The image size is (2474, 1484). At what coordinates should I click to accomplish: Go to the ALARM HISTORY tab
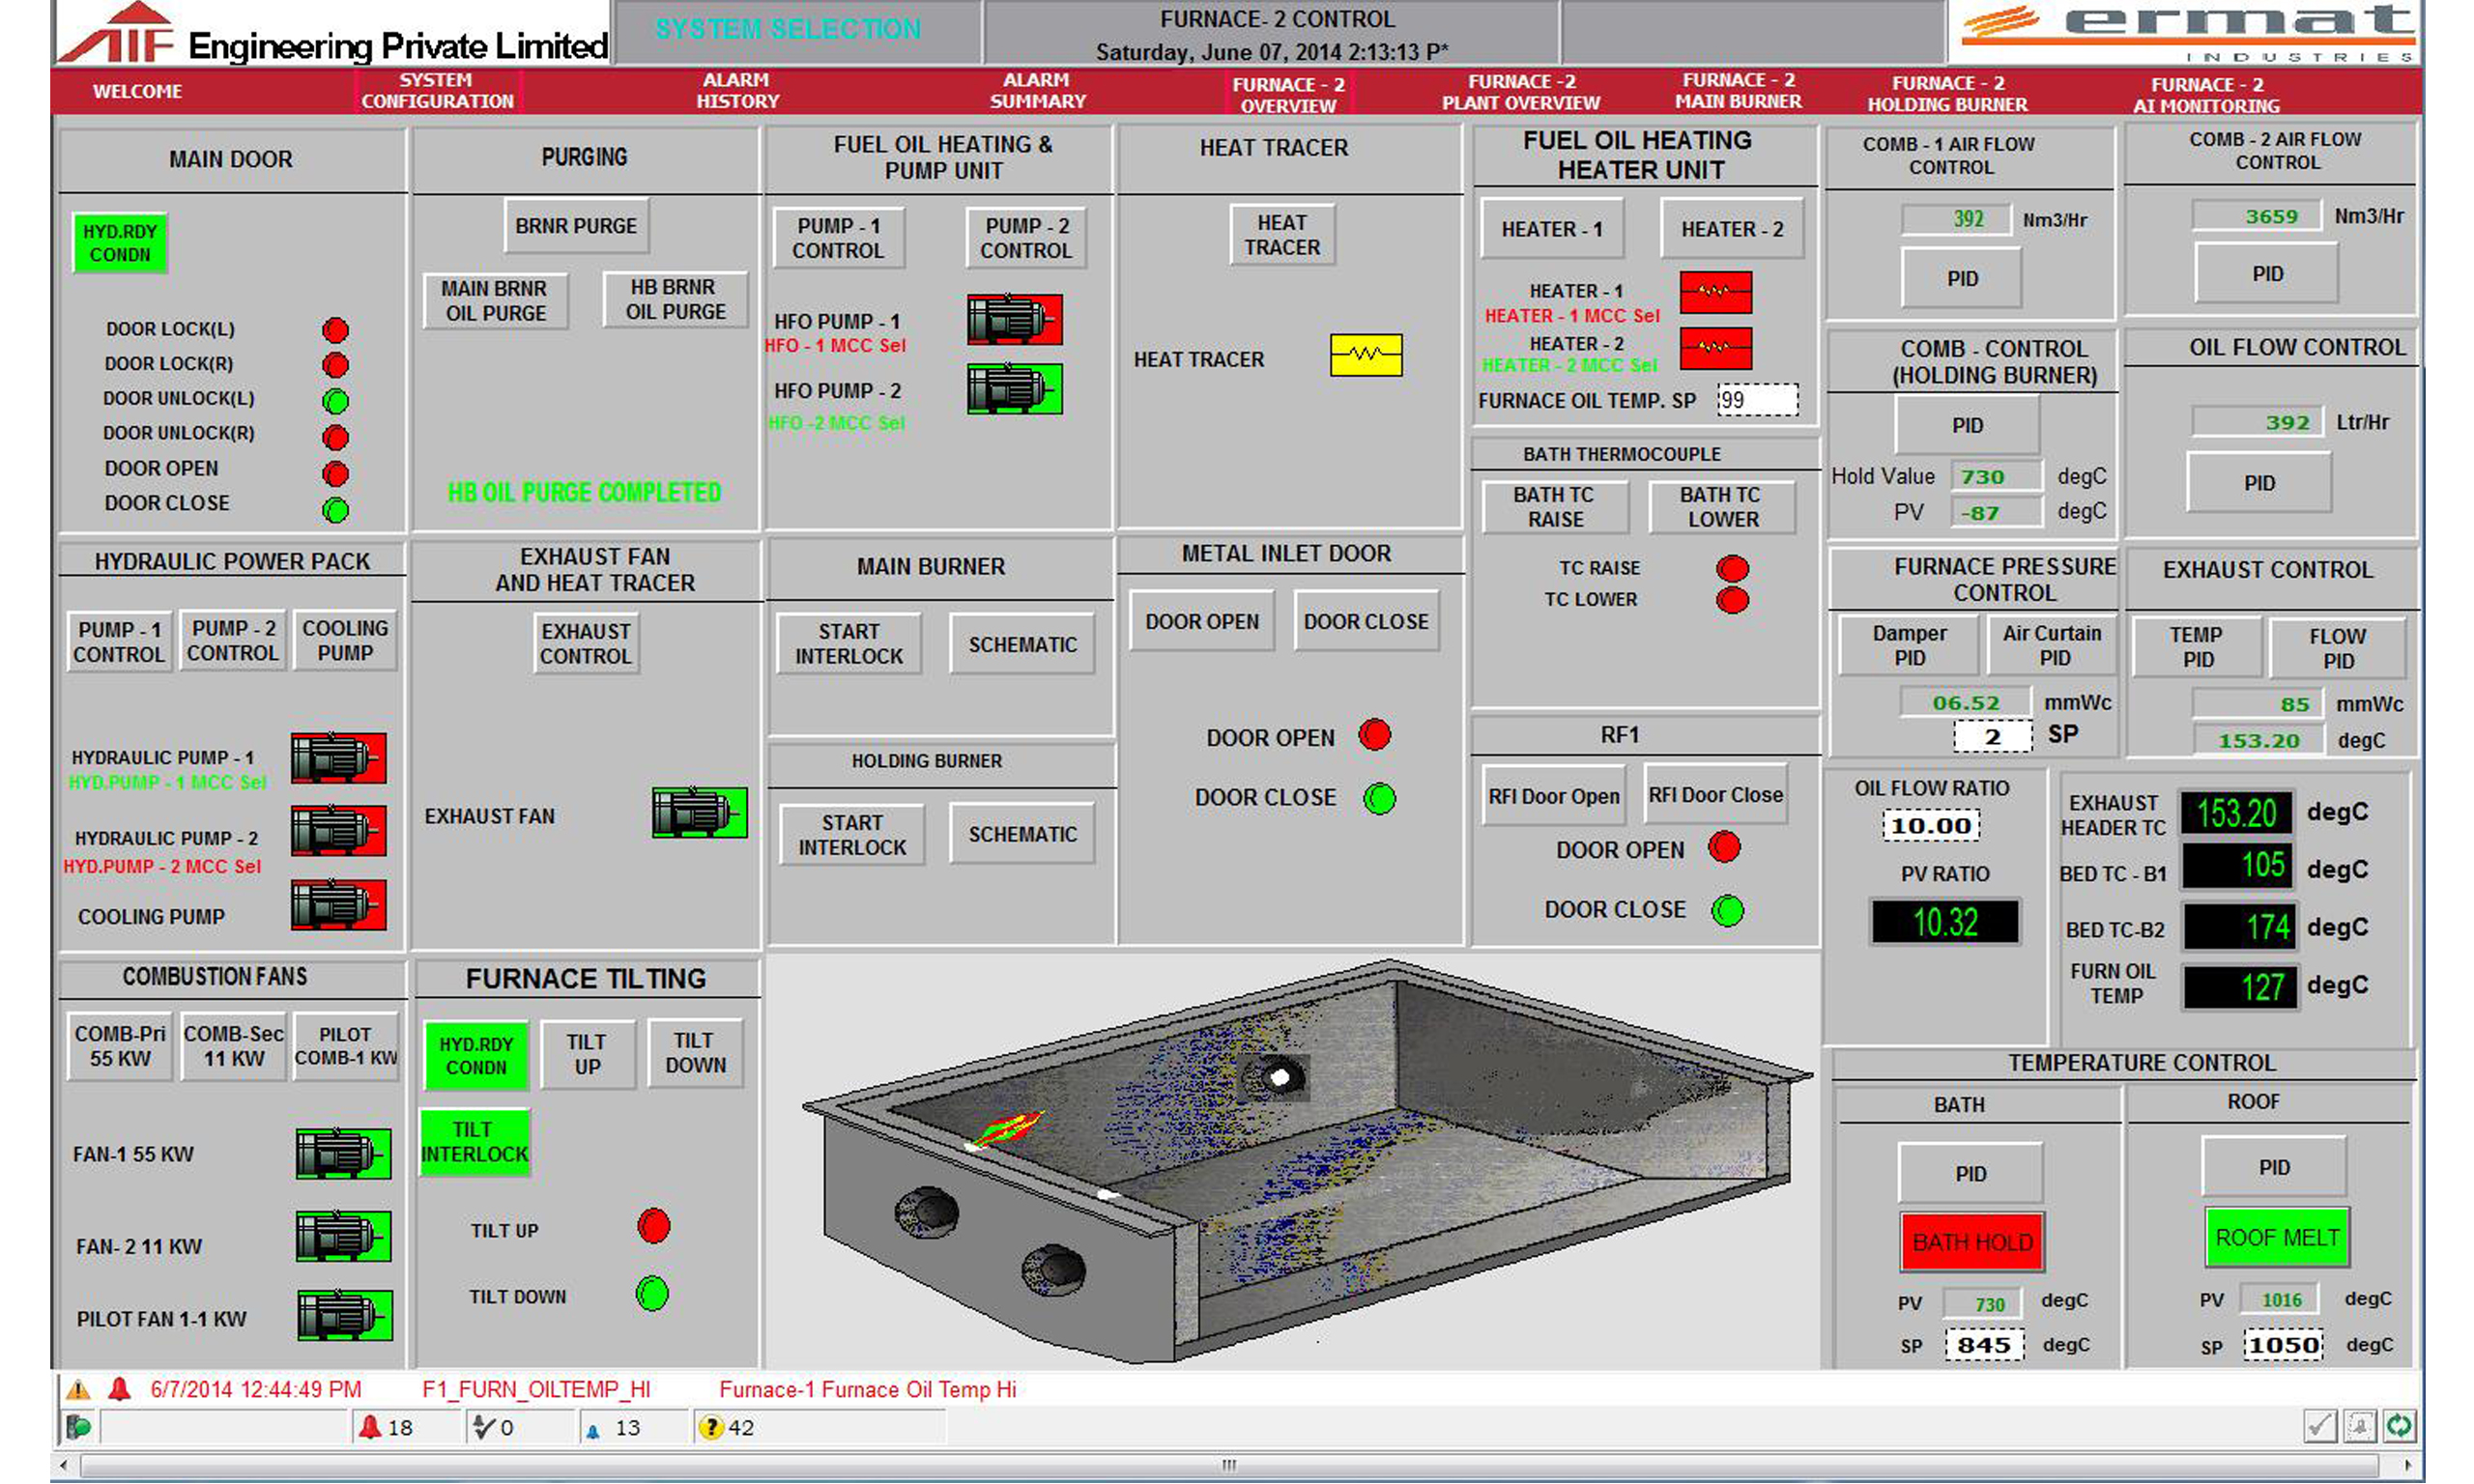(737, 91)
